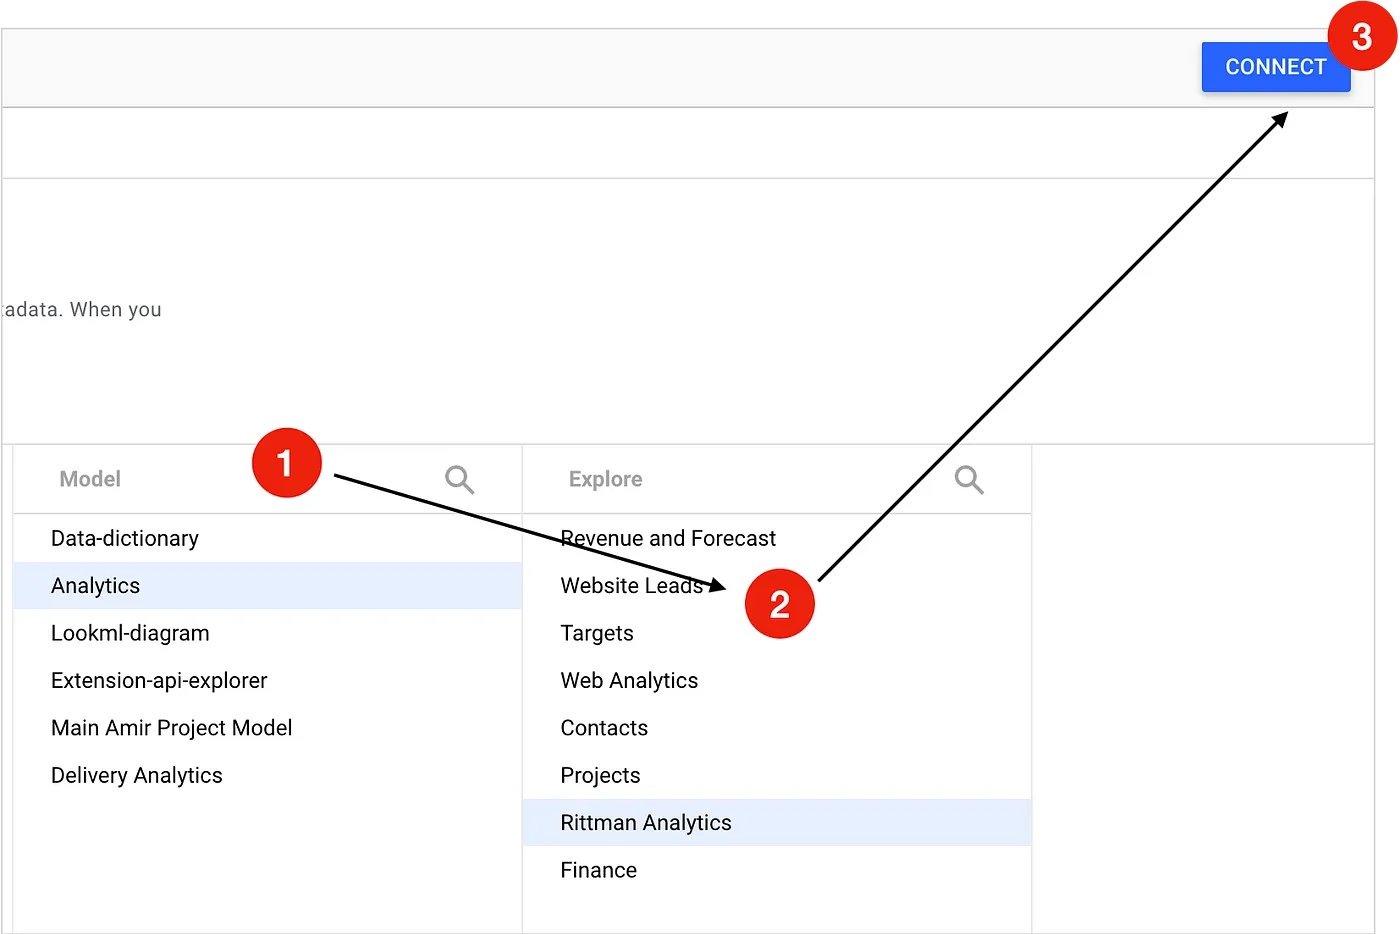Select the Web Analytics explore

pos(629,681)
